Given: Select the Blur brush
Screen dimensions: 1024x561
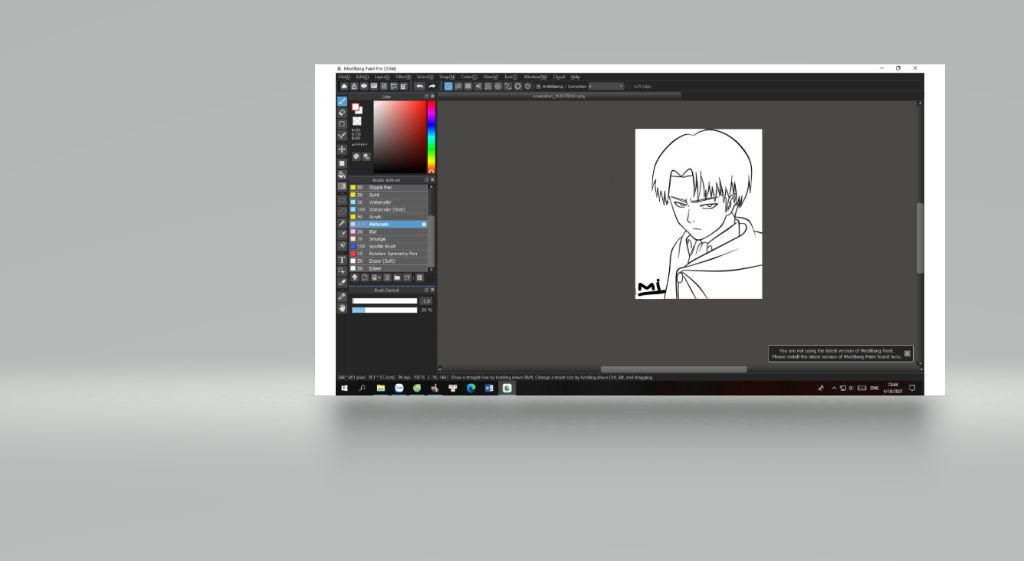Looking at the screenshot, I should (x=389, y=232).
